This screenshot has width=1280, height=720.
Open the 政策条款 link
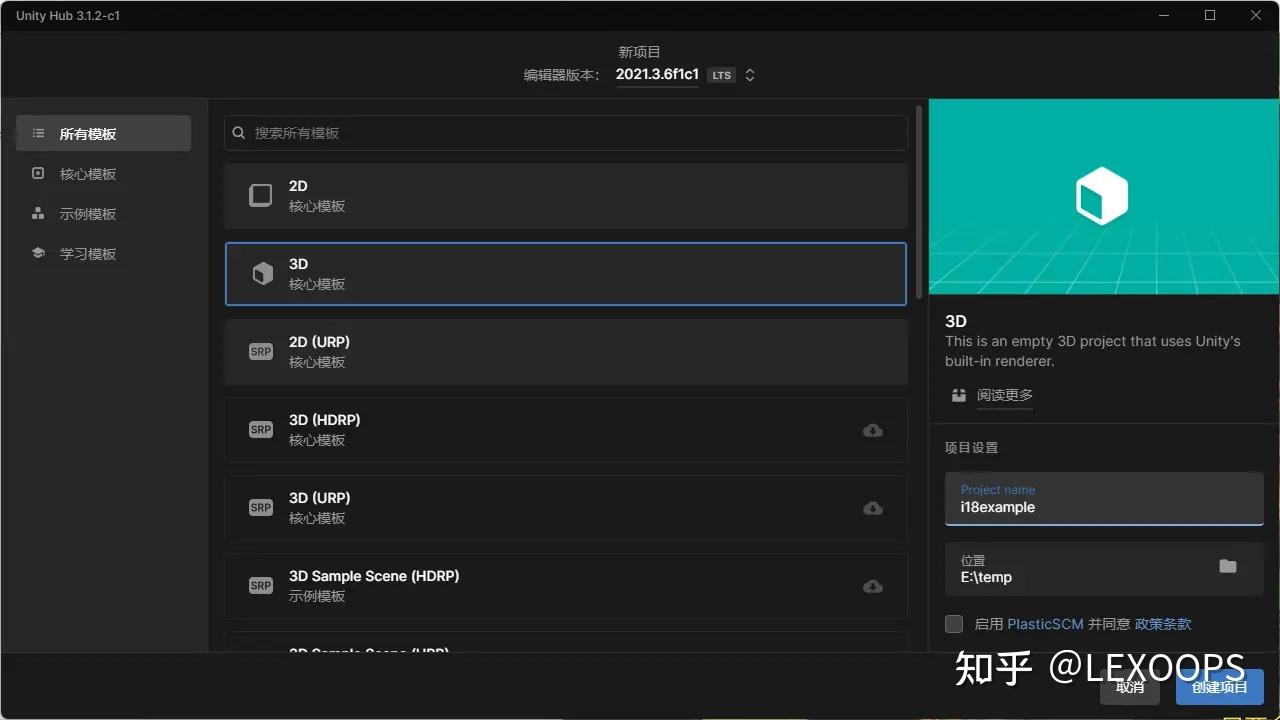pos(1162,623)
